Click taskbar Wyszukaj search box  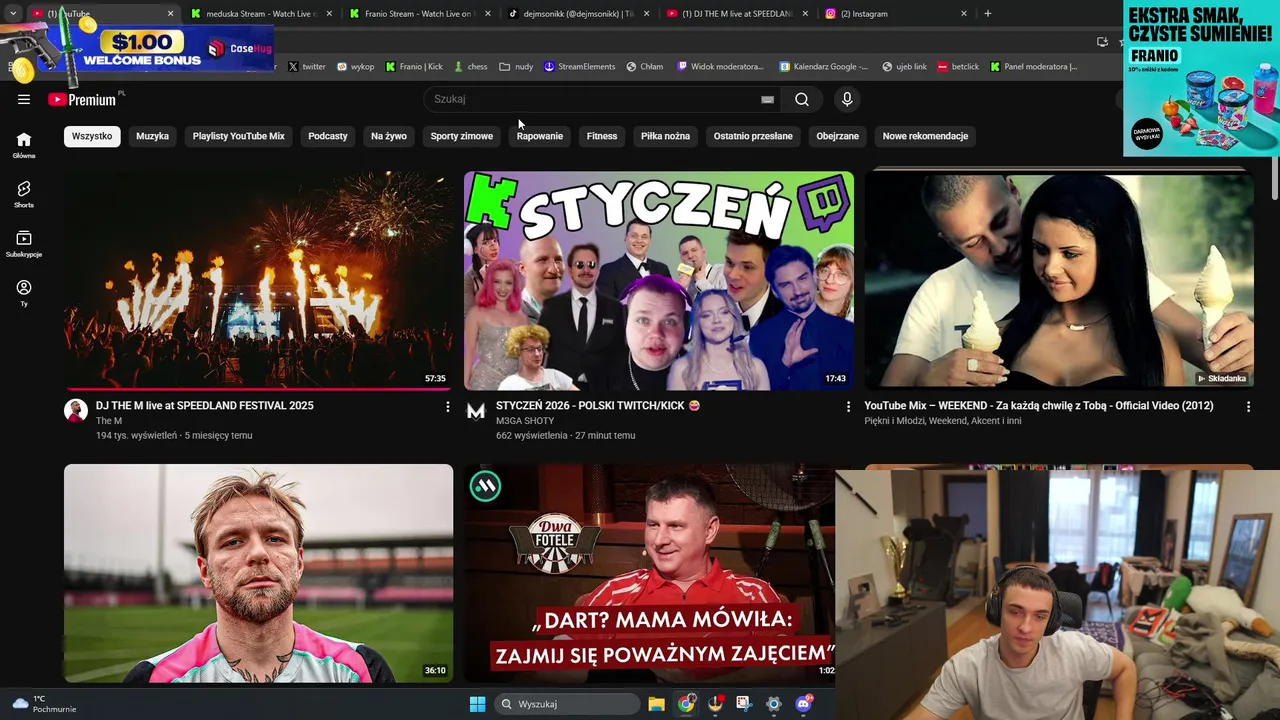coord(567,704)
